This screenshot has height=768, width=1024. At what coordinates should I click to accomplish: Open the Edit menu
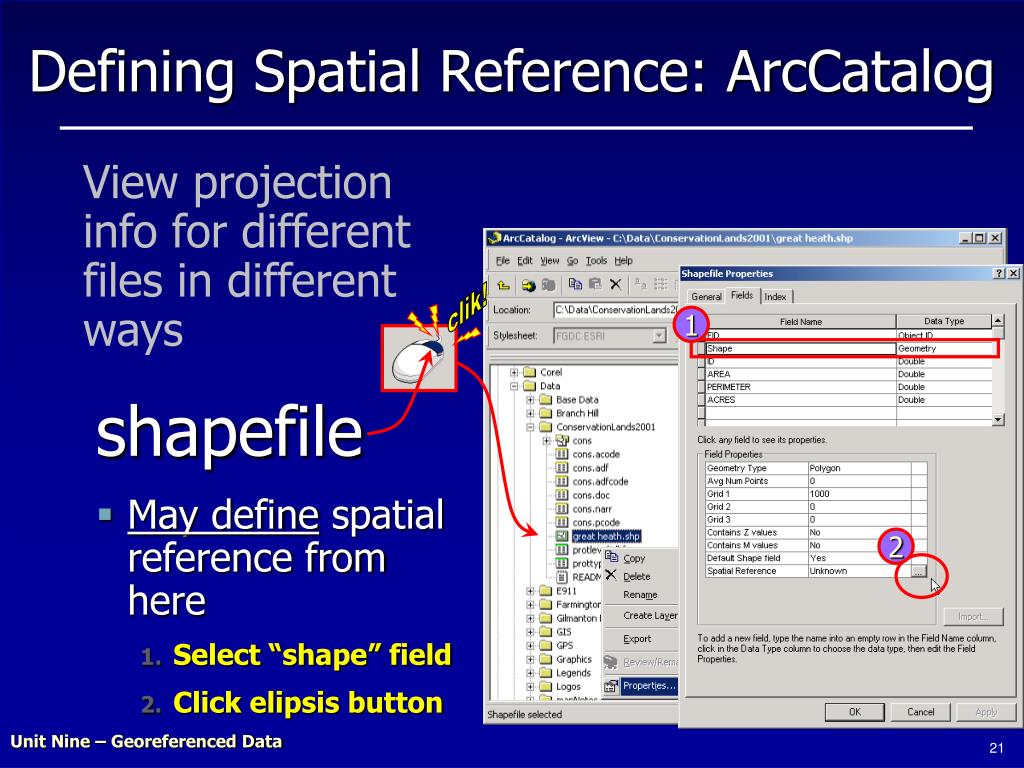tap(524, 261)
